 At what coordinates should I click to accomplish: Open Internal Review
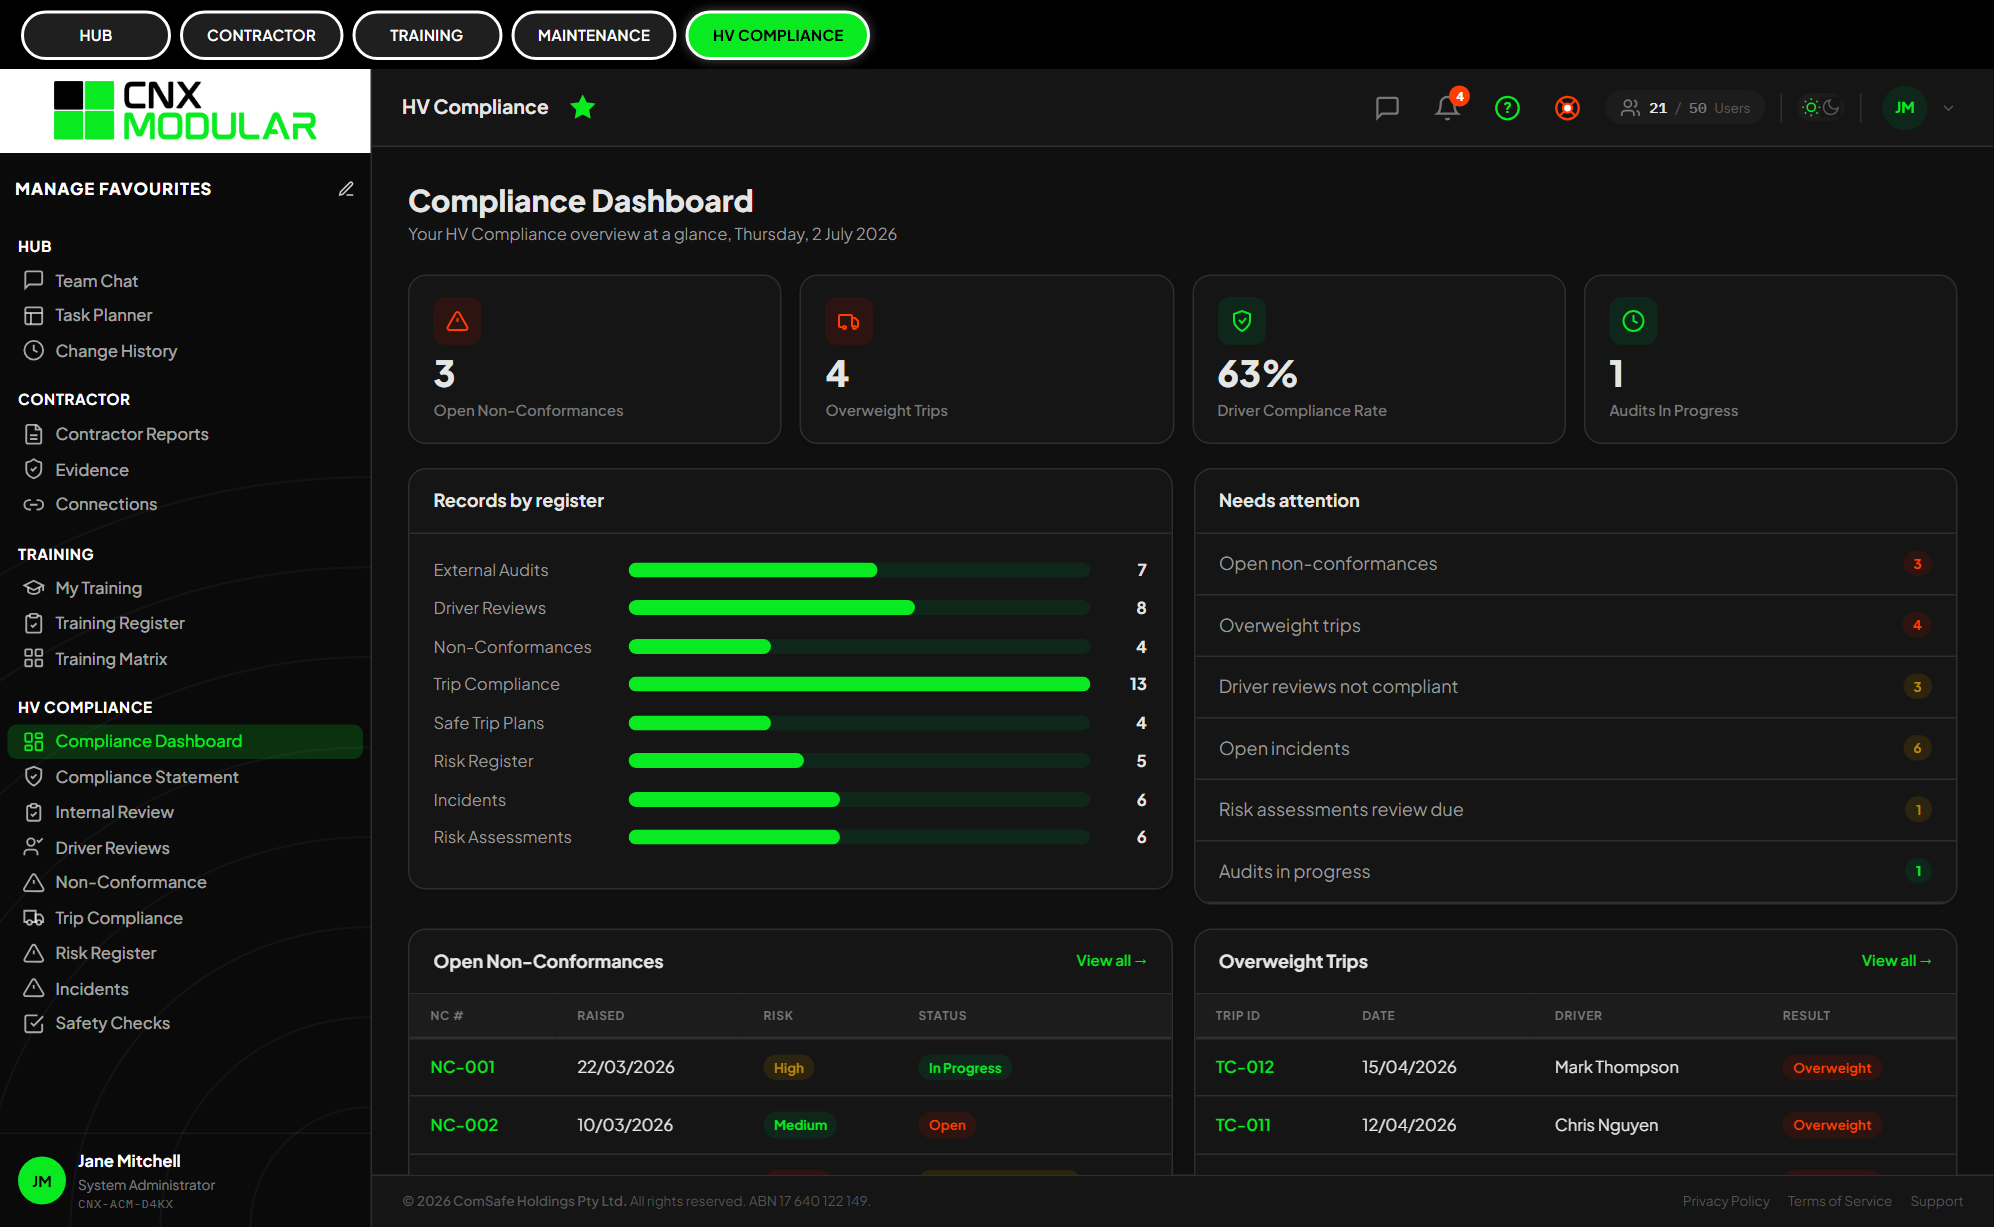[x=185, y=812]
